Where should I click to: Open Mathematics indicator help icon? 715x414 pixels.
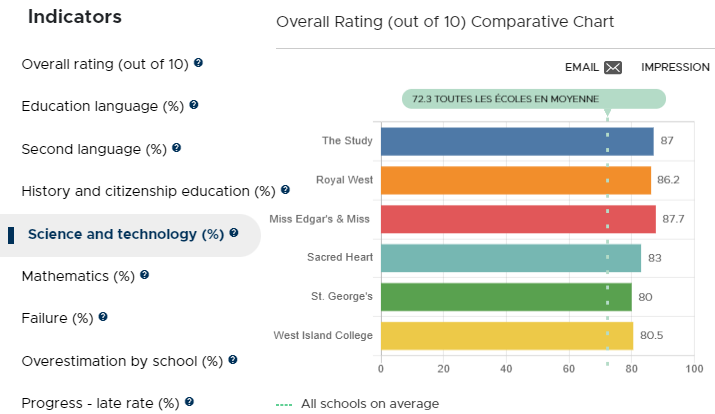tap(145, 274)
